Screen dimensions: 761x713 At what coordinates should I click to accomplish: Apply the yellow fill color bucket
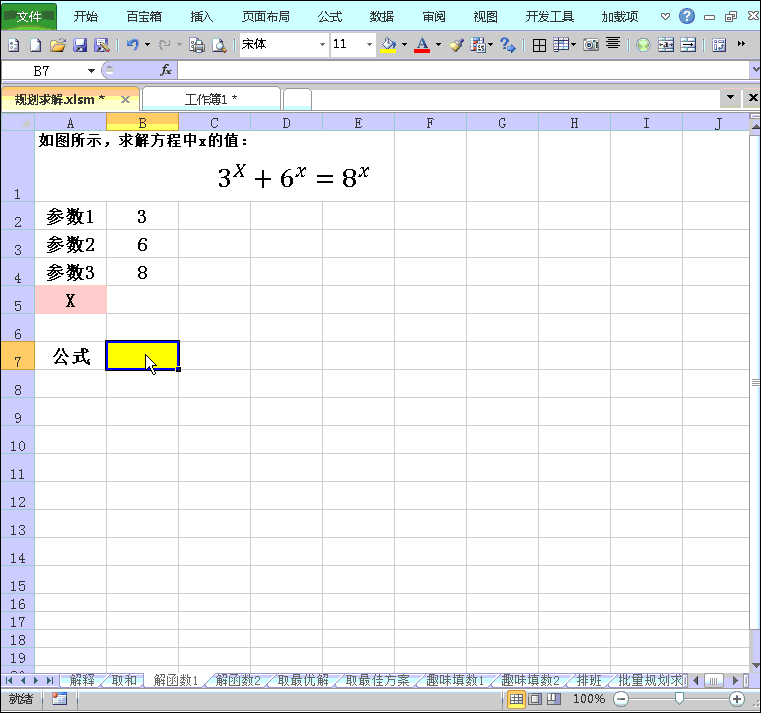(388, 45)
